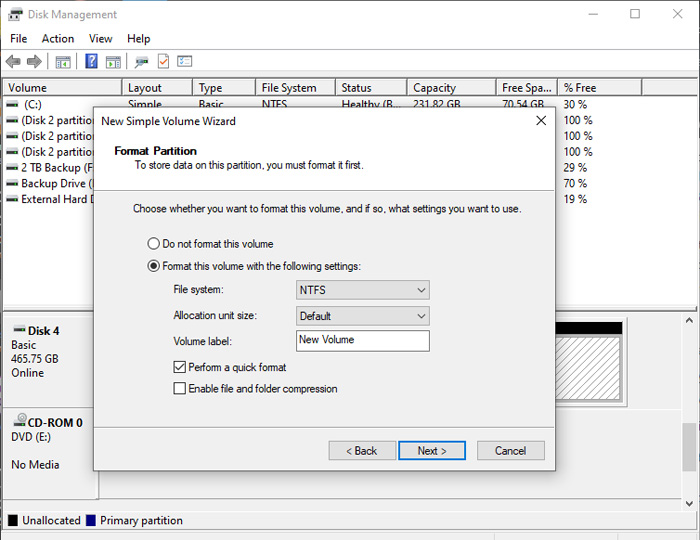The image size is (700, 540).
Task: Click the Show/Hide Console Tree icon
Action: tap(63, 62)
